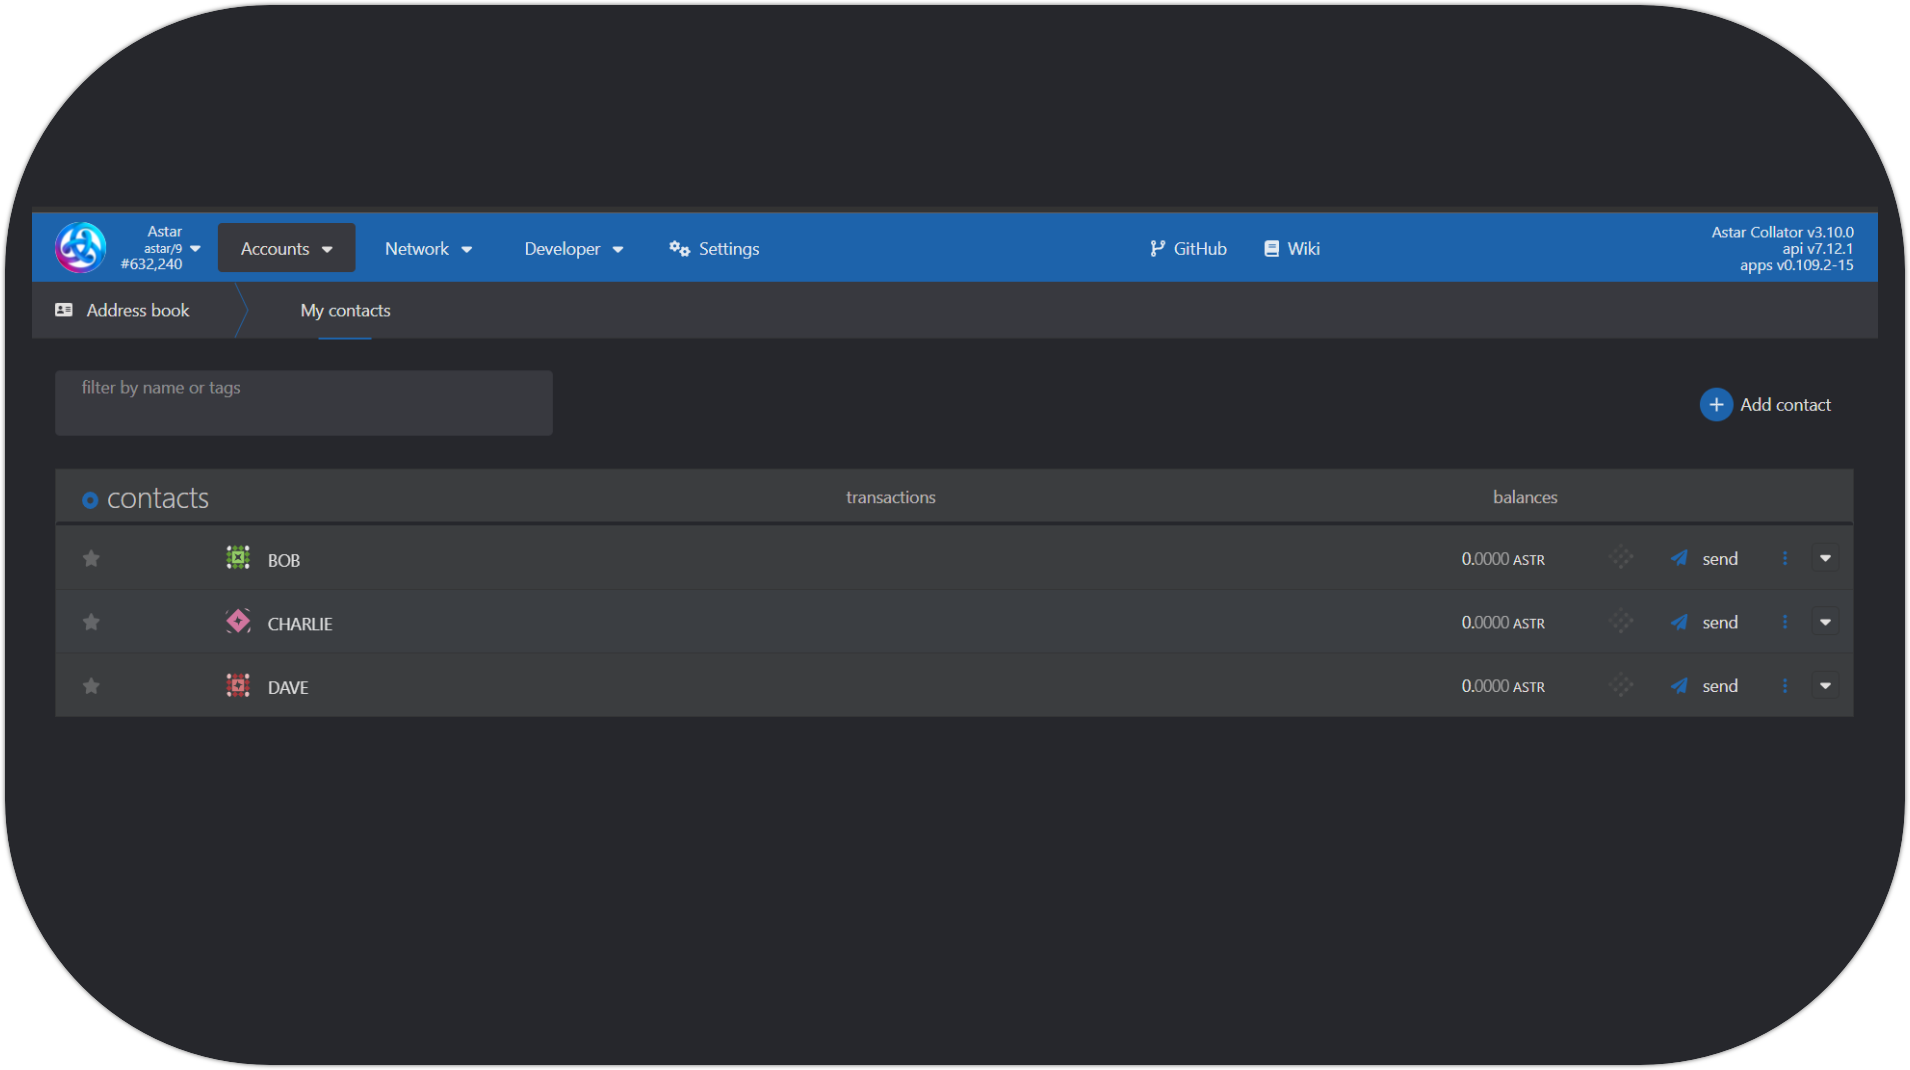Click the filter by name or tags field
Viewport: 1910px width, 1070px height.
point(303,403)
